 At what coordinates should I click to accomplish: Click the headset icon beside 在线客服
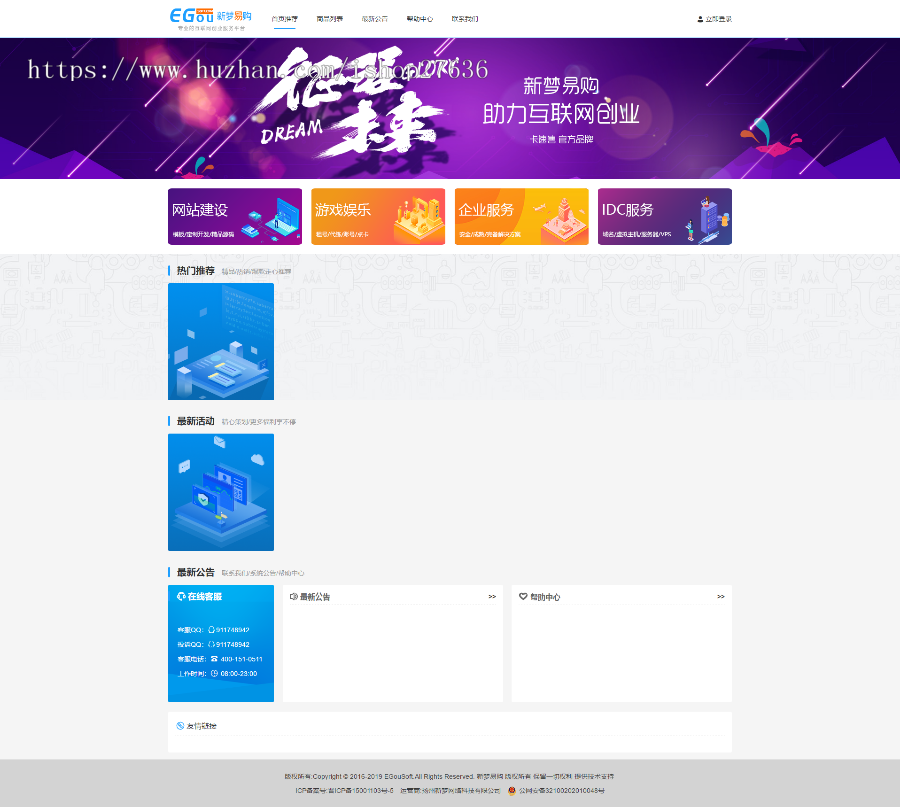[181, 596]
